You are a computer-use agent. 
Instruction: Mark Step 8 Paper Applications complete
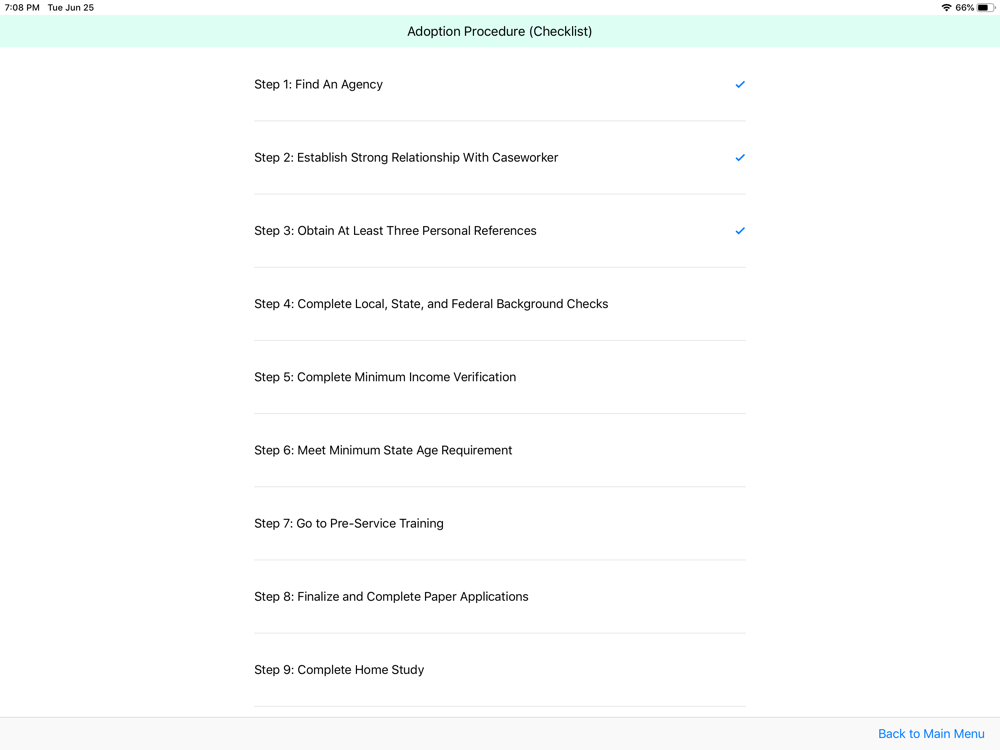[391, 596]
